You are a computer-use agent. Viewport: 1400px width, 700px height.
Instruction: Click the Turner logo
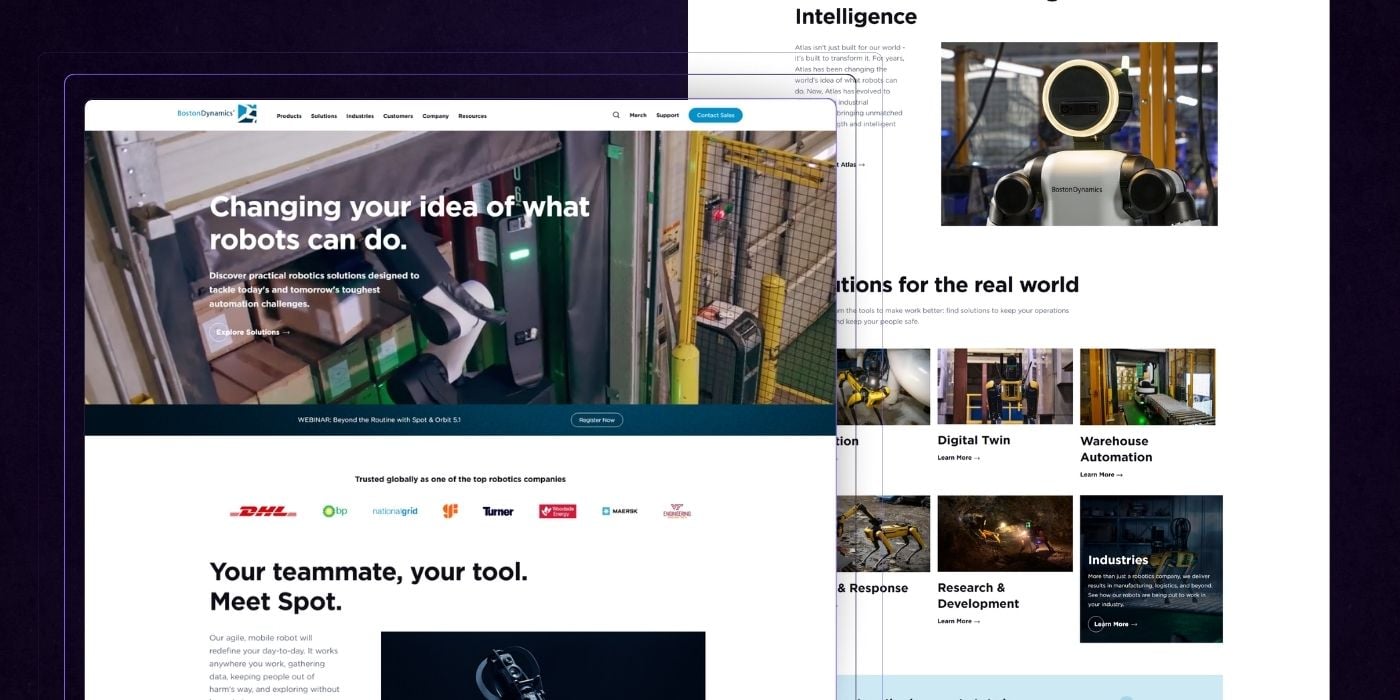click(x=498, y=511)
